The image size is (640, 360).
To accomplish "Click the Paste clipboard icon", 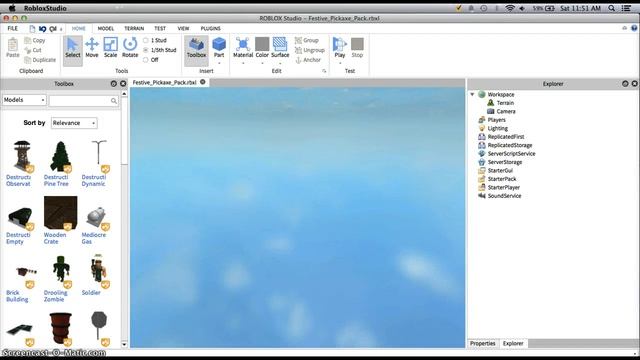I will click(x=13, y=48).
